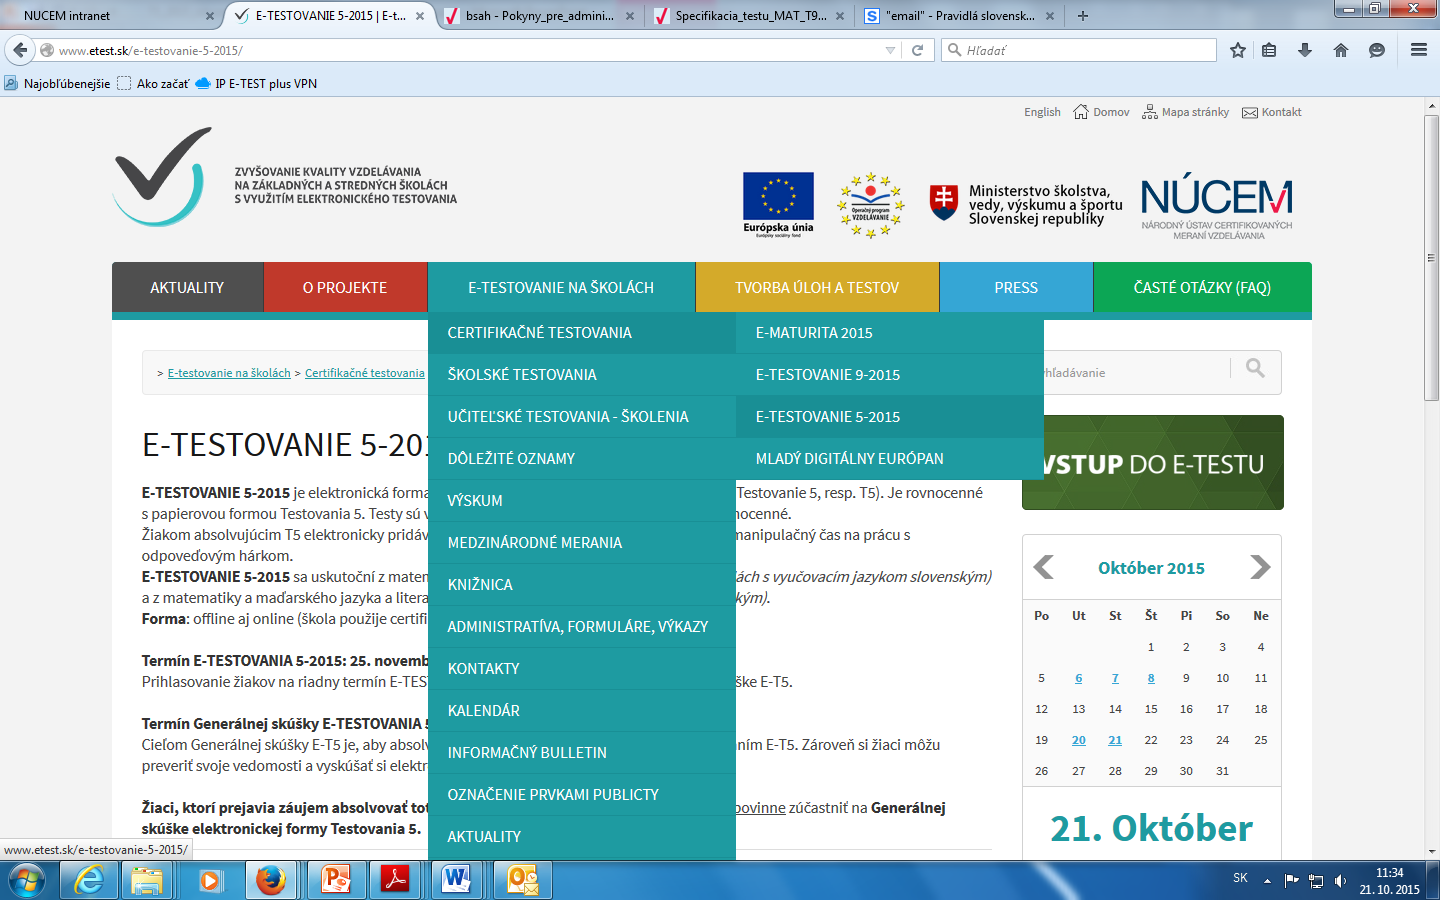Open the downloads arrow icon

1305,50
